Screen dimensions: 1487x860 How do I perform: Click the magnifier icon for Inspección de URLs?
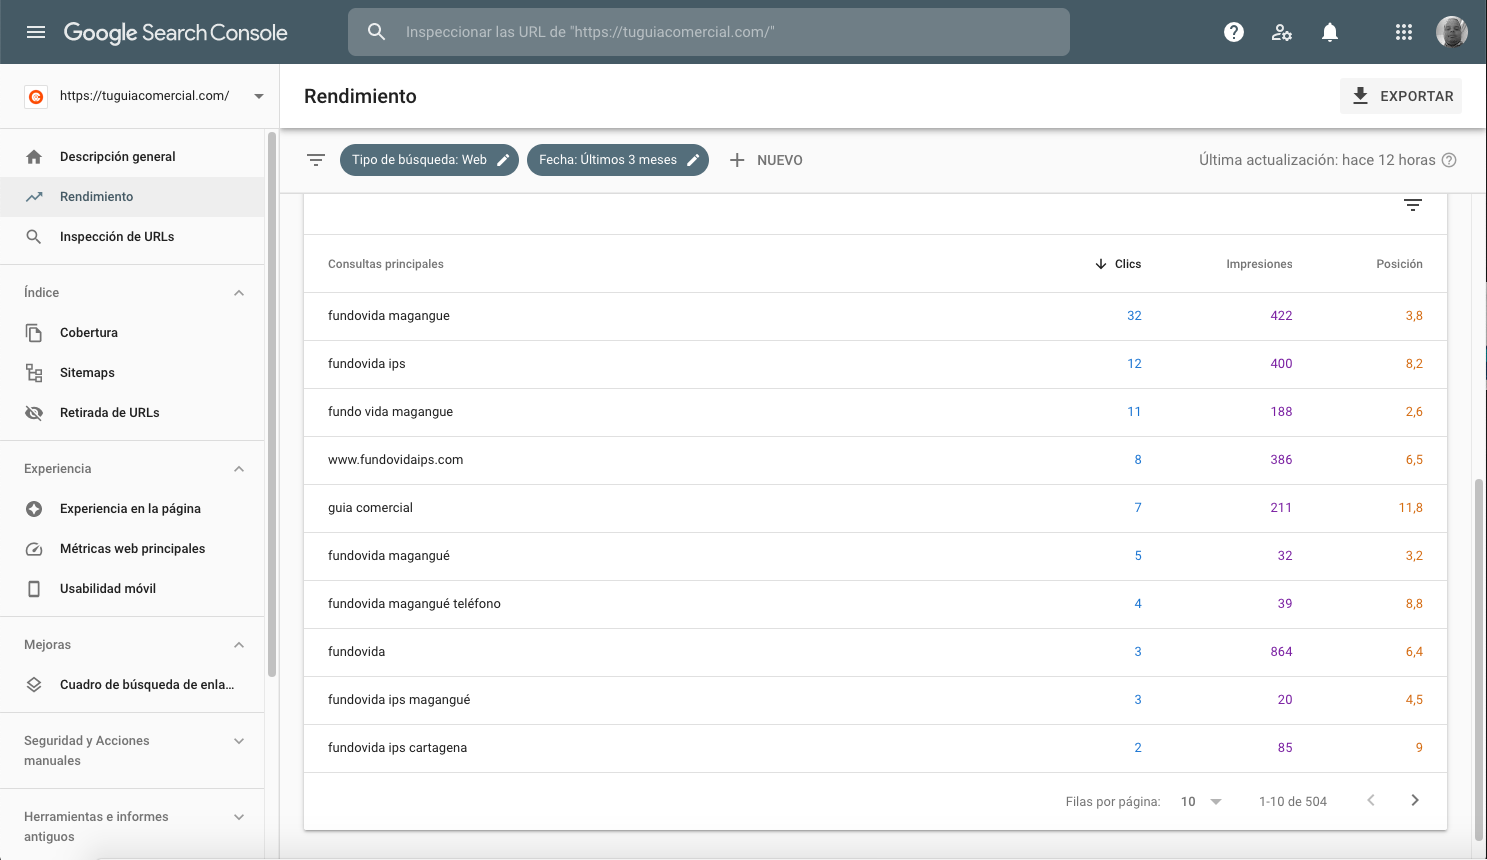[34, 237]
